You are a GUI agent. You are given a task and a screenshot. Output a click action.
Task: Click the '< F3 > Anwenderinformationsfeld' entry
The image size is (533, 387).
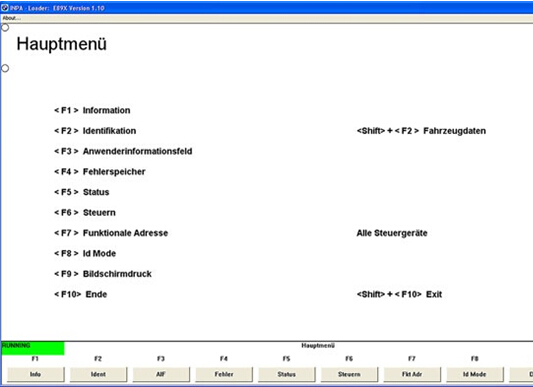[123, 151]
